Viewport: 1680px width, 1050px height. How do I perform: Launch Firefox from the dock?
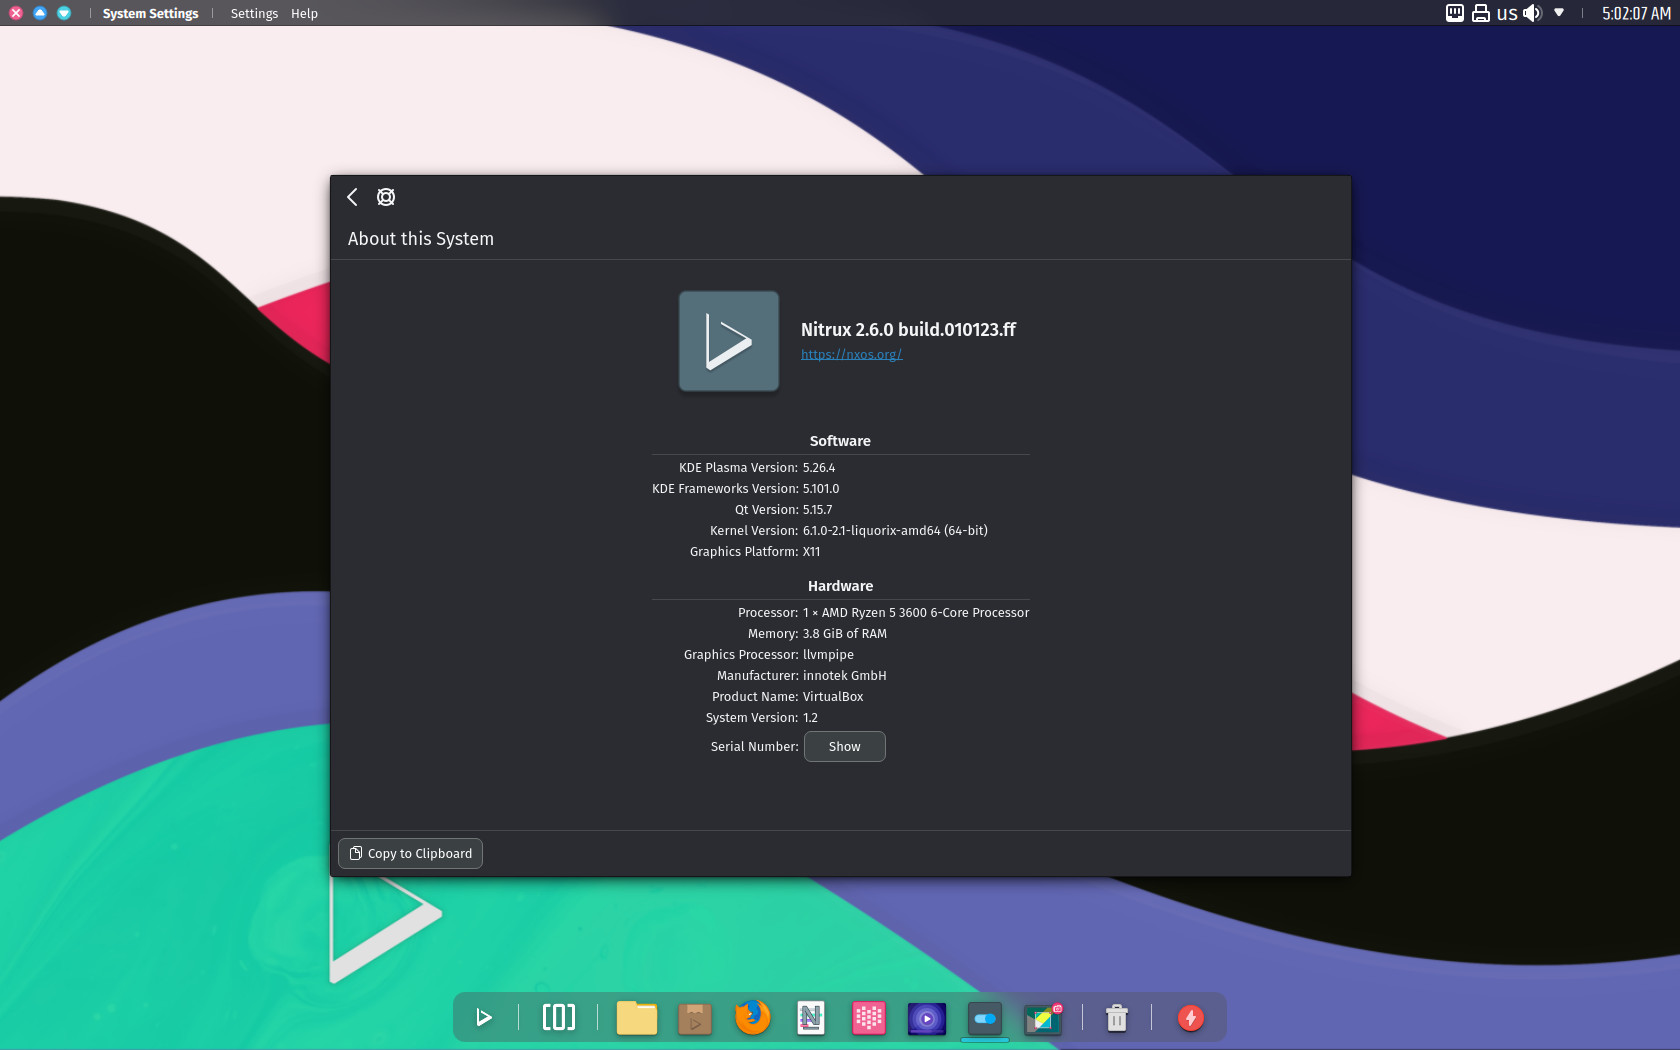tap(753, 1017)
